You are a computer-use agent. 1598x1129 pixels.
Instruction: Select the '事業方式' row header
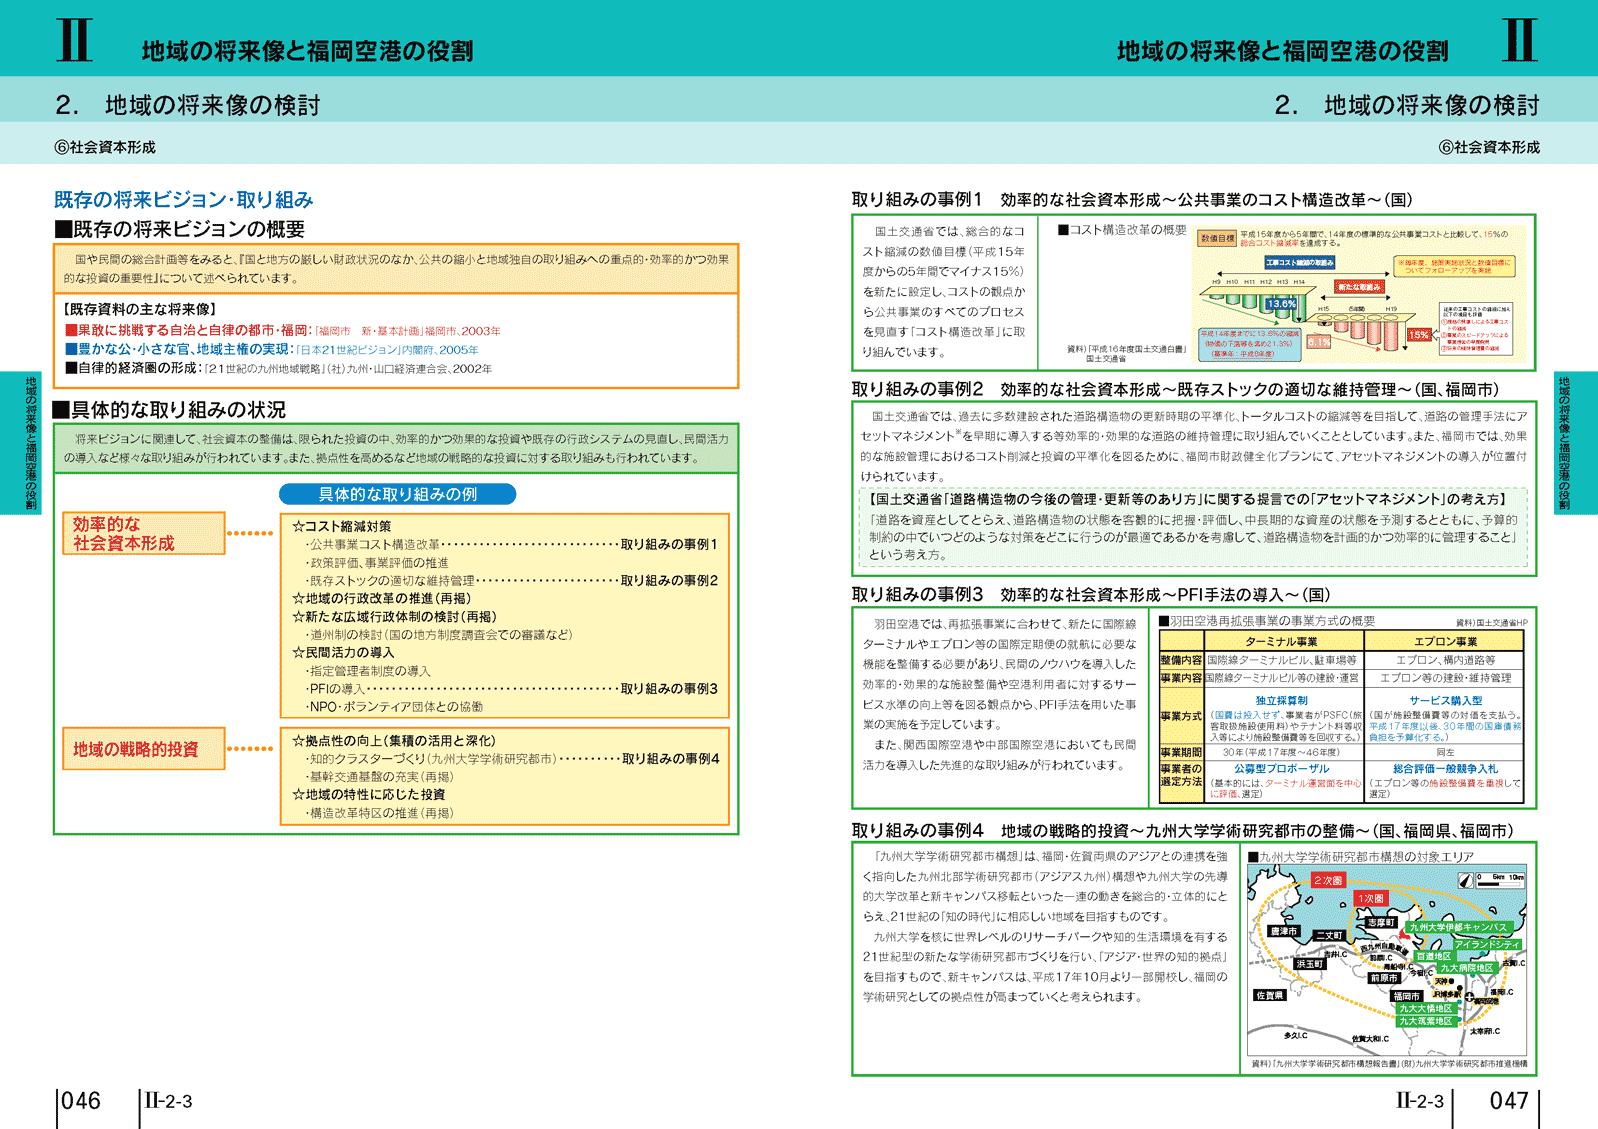(1181, 716)
